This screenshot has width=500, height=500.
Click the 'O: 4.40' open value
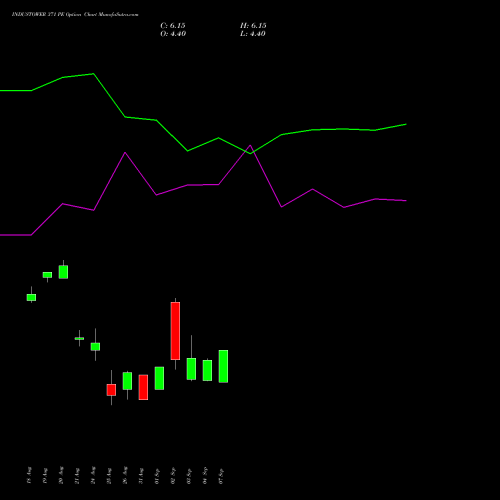coord(173,34)
